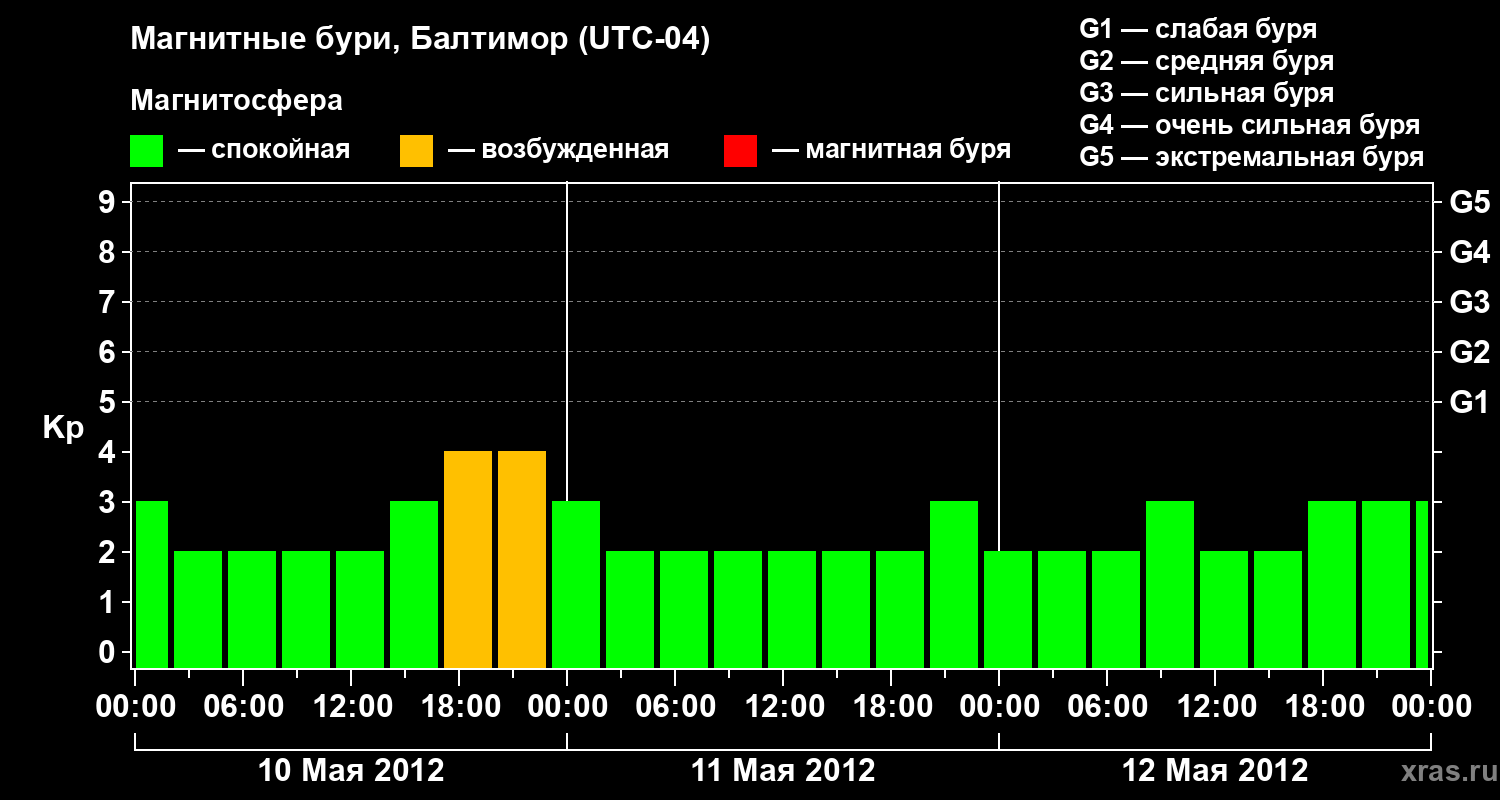Image resolution: width=1500 pixels, height=800 pixels.
Task: Click the '12 Мая 2012' date label
Action: click(1215, 771)
